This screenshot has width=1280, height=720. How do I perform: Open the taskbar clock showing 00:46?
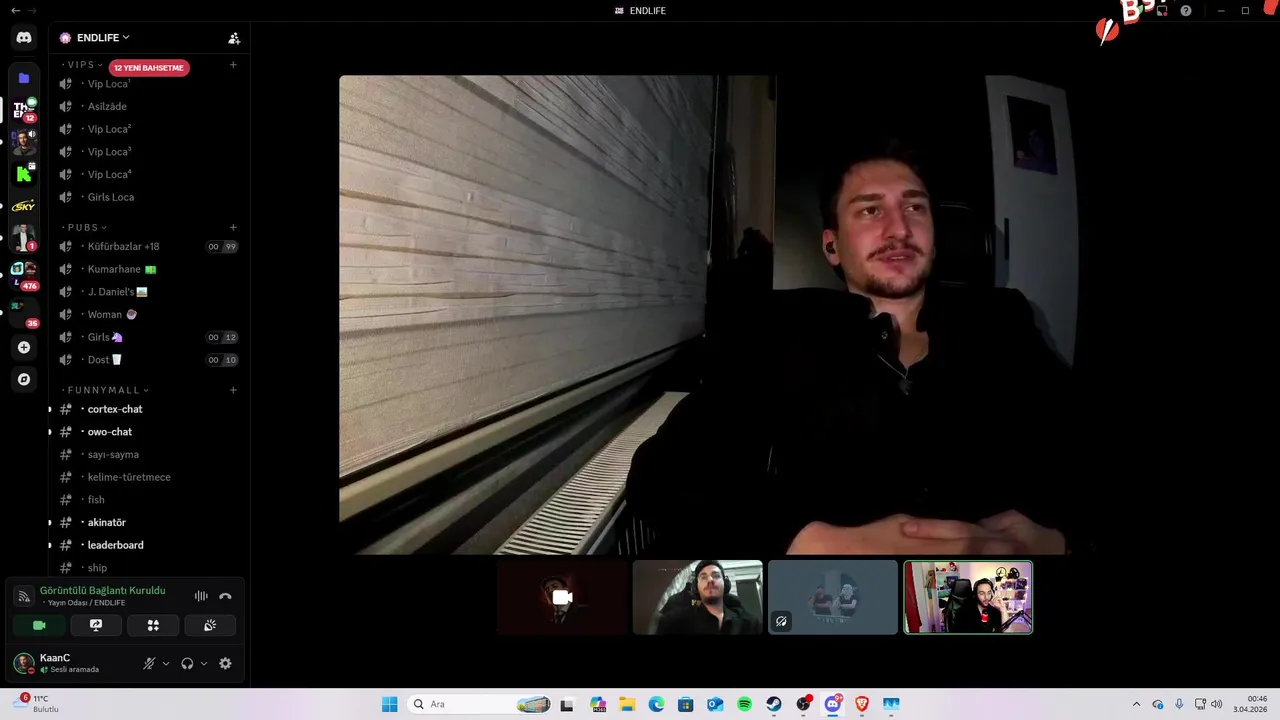click(1250, 704)
